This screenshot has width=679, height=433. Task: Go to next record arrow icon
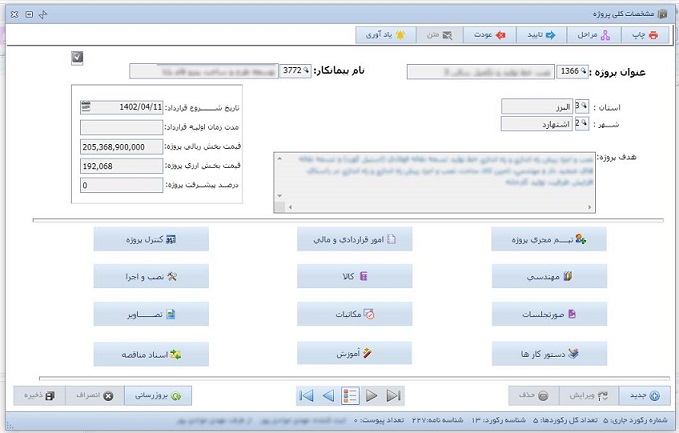click(x=371, y=395)
